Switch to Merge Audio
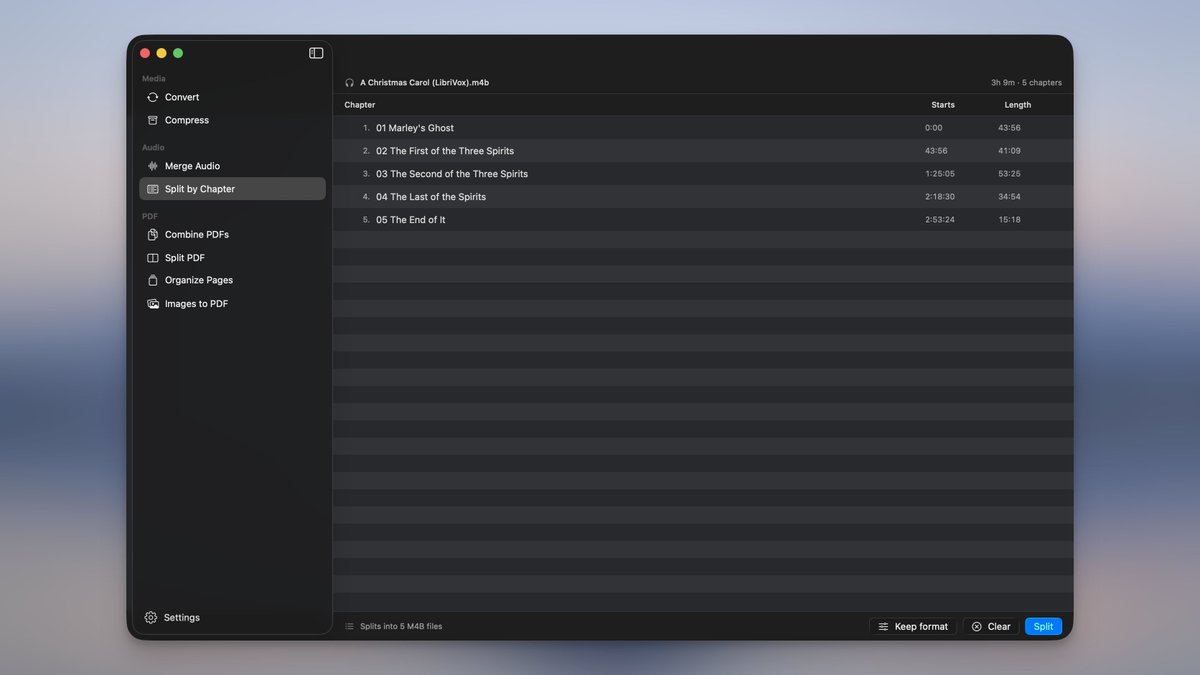This screenshot has height=675, width=1200. pyautogui.click(x=232, y=166)
